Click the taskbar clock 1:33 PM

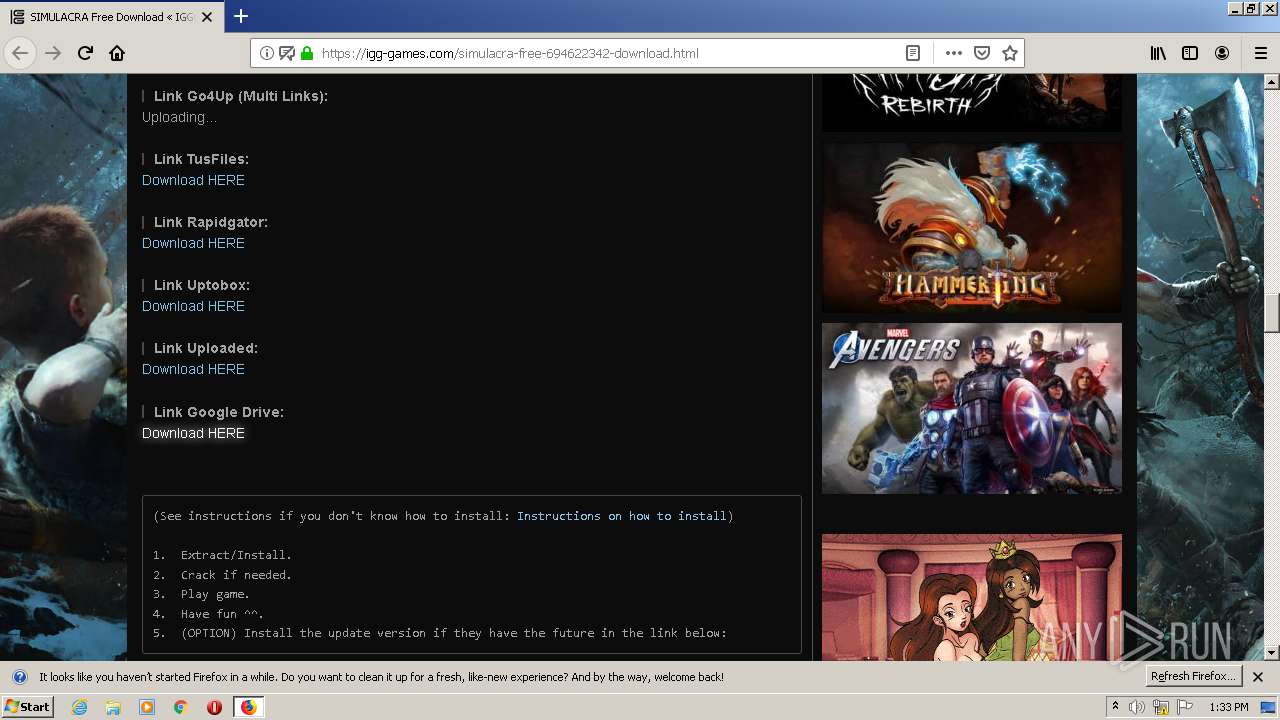pos(1229,707)
